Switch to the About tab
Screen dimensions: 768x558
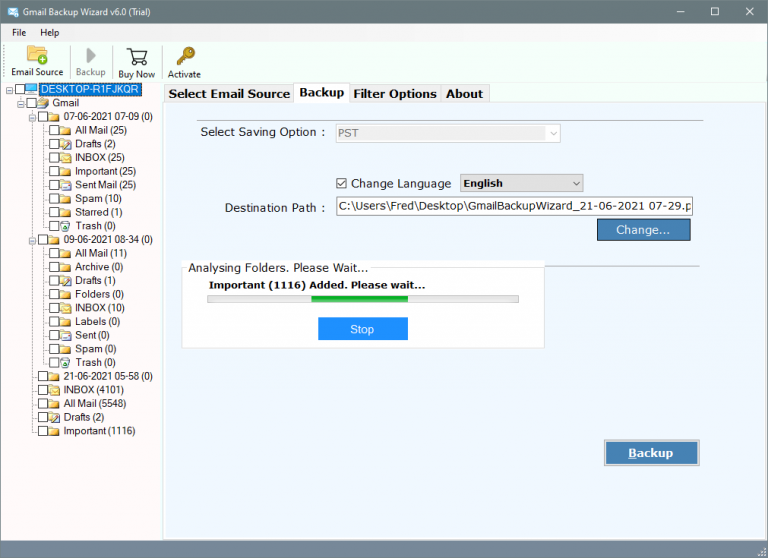[x=464, y=94]
